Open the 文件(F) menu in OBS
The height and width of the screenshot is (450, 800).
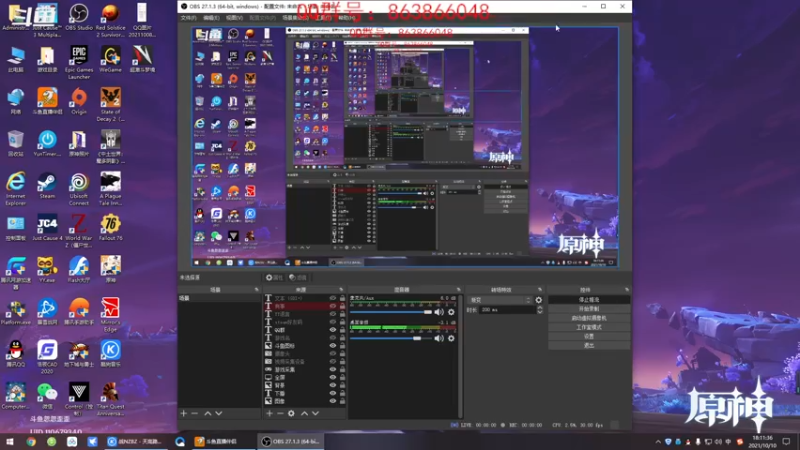point(189,18)
